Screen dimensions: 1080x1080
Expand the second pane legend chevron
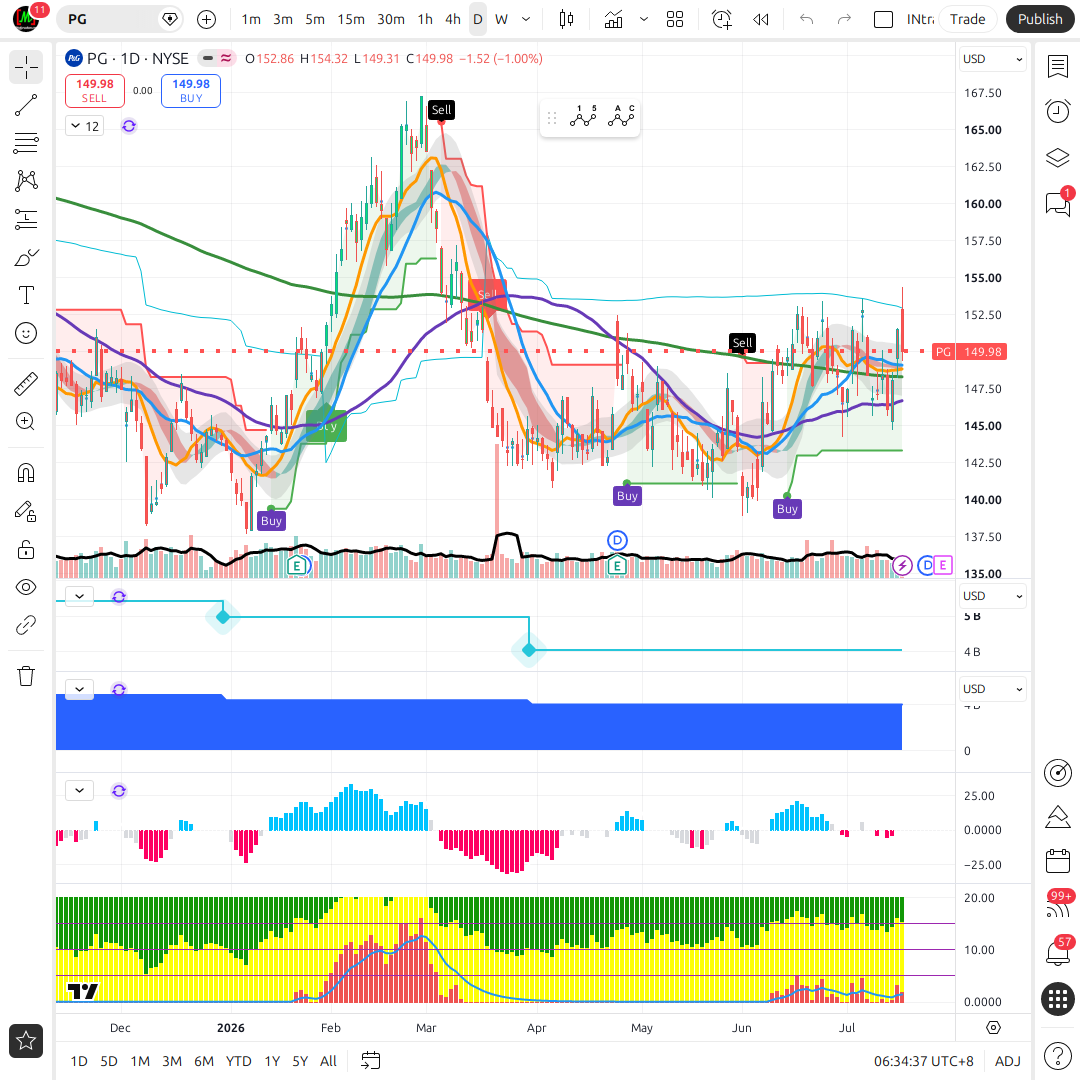pos(79,596)
